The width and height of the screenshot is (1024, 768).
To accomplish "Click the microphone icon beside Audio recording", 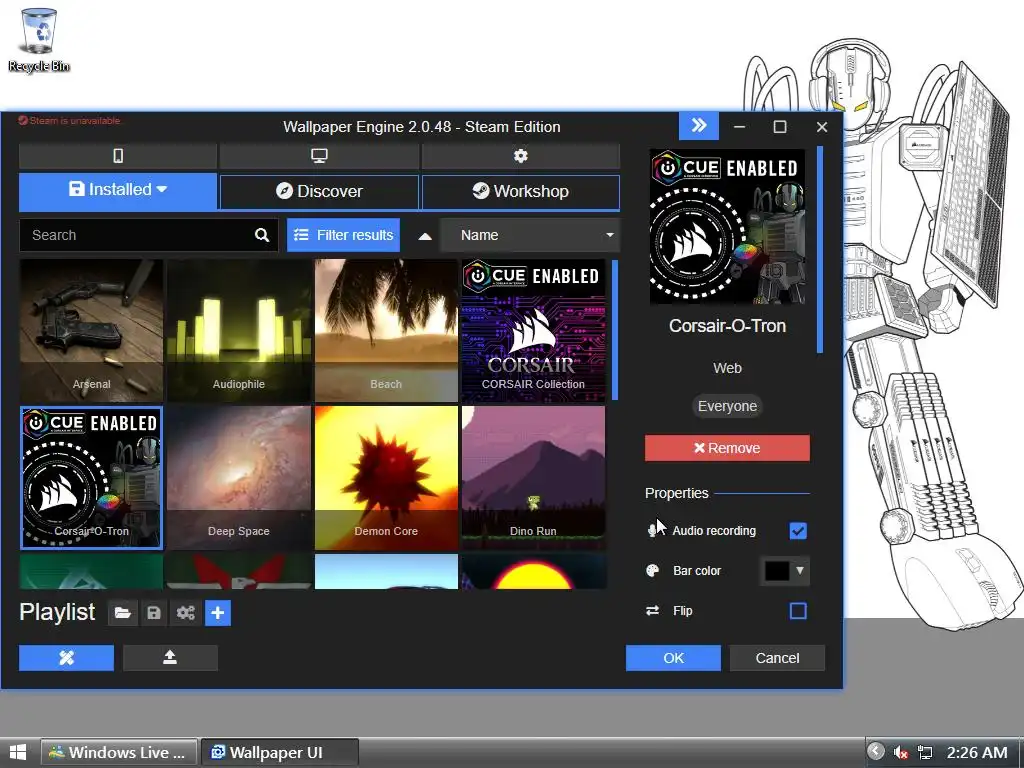I will coord(652,530).
